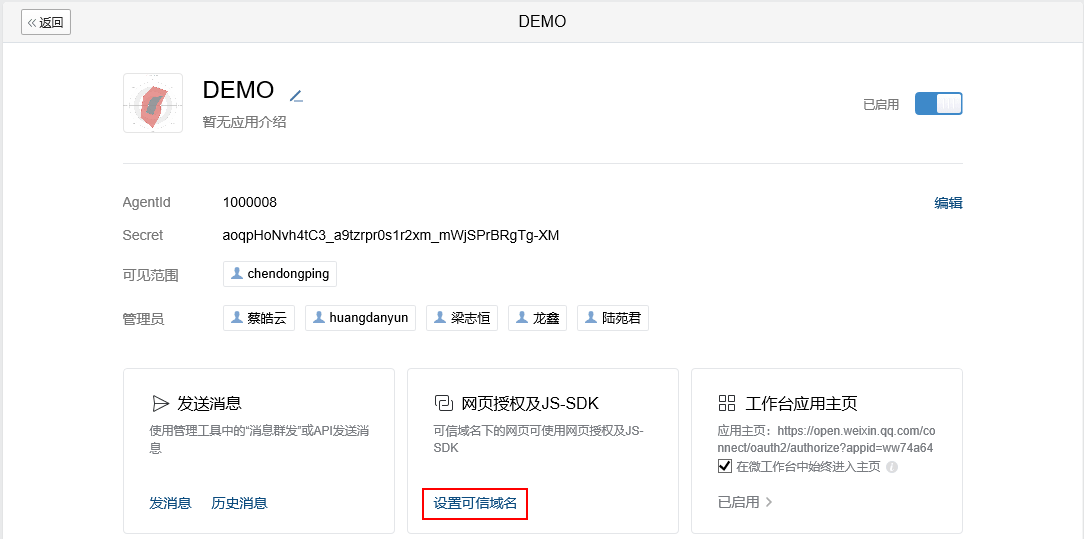Screen dimensions: 1084x539
Task: Click the DEMO application logo thumbnail
Action: pos(153,103)
